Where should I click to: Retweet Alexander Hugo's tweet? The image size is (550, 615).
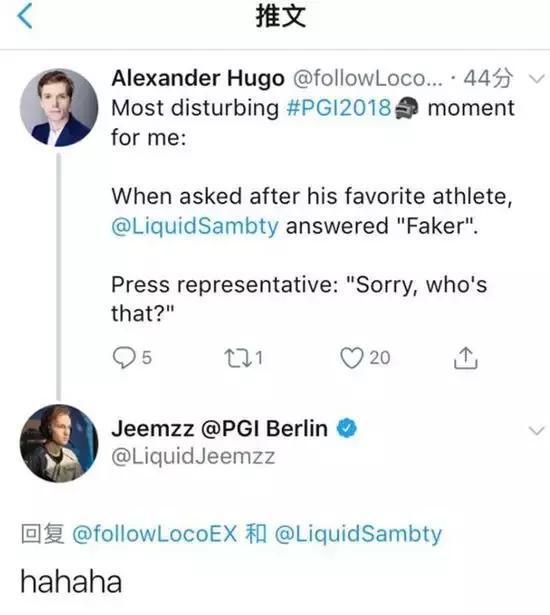click(243, 358)
